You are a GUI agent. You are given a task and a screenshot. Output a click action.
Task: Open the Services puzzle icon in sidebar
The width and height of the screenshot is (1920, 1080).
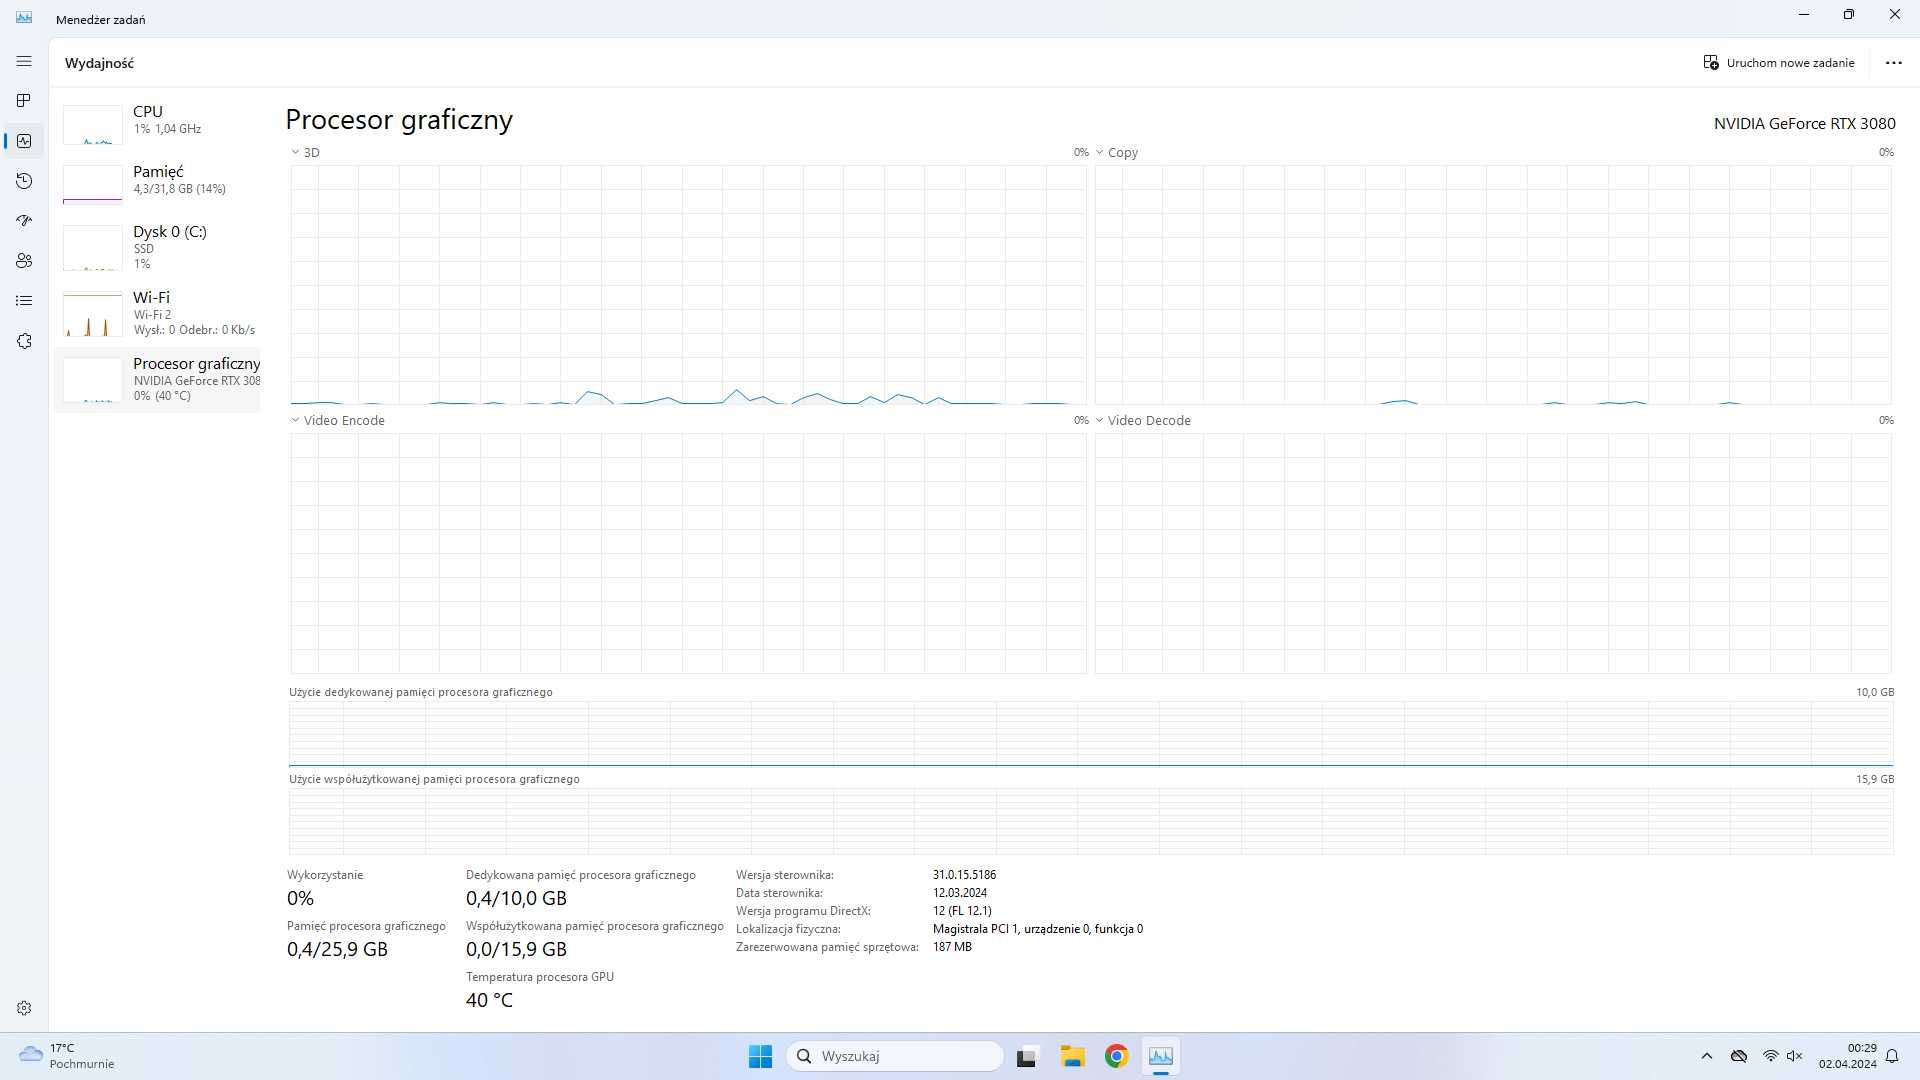click(24, 341)
